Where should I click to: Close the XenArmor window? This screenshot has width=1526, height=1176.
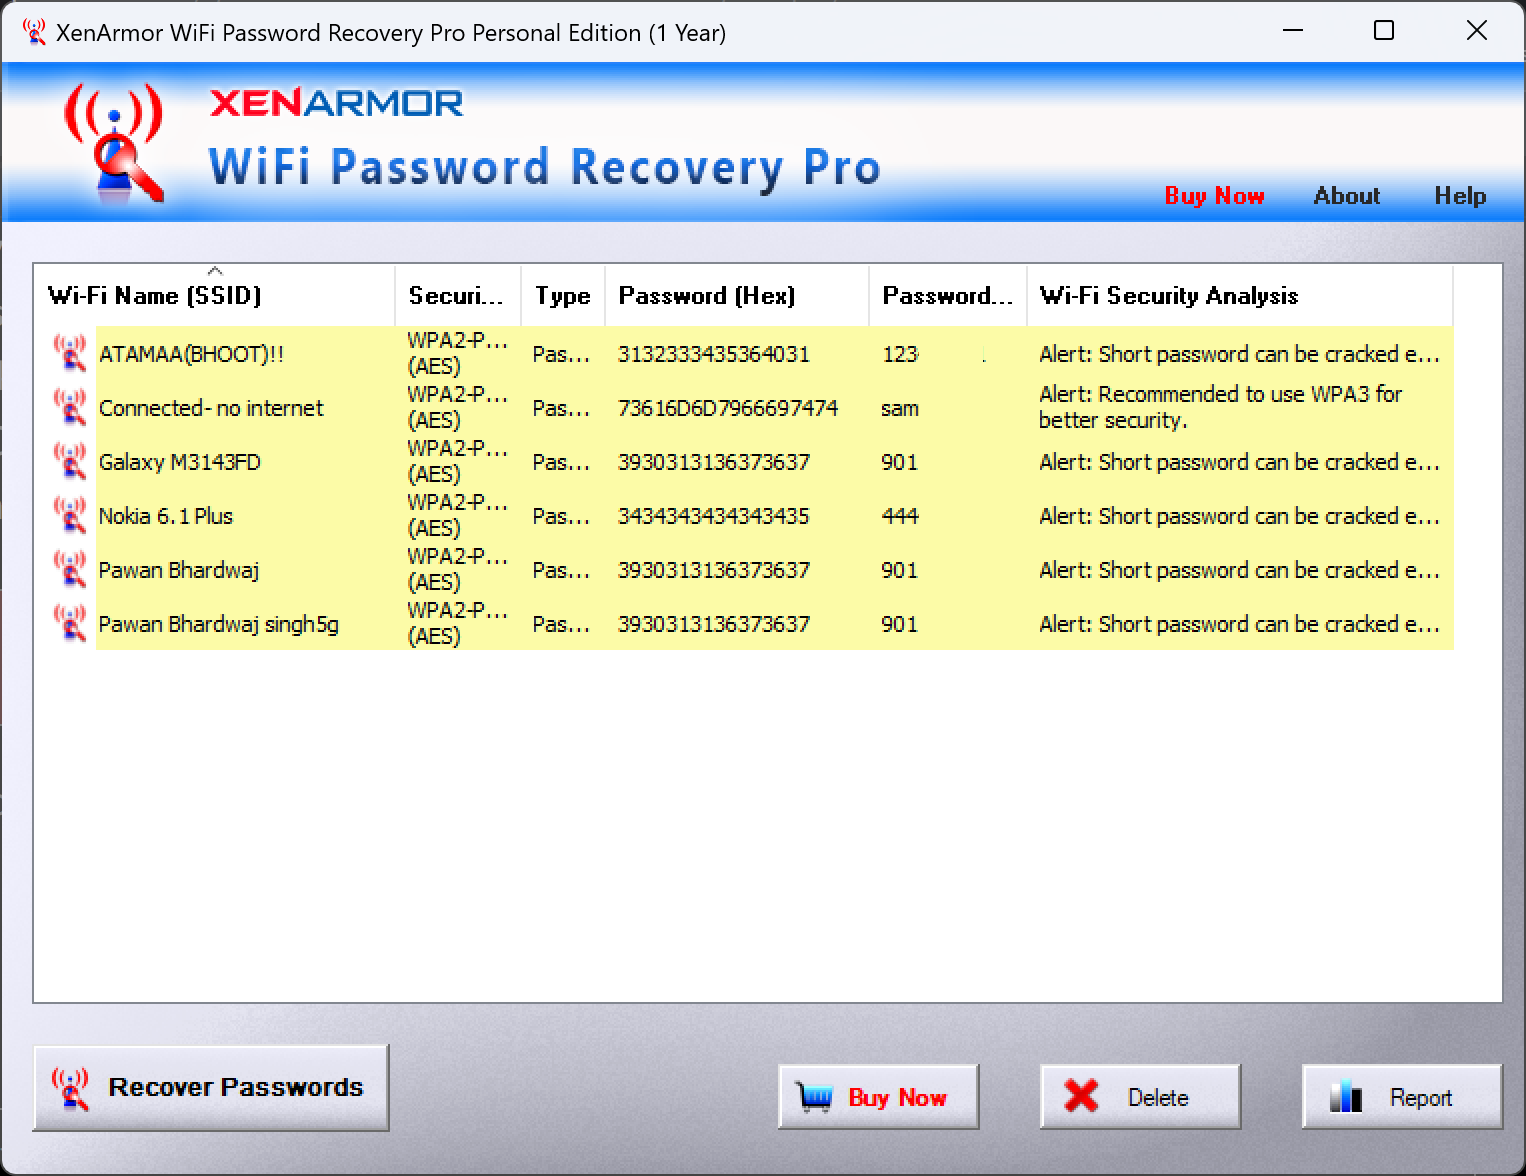point(1477,31)
